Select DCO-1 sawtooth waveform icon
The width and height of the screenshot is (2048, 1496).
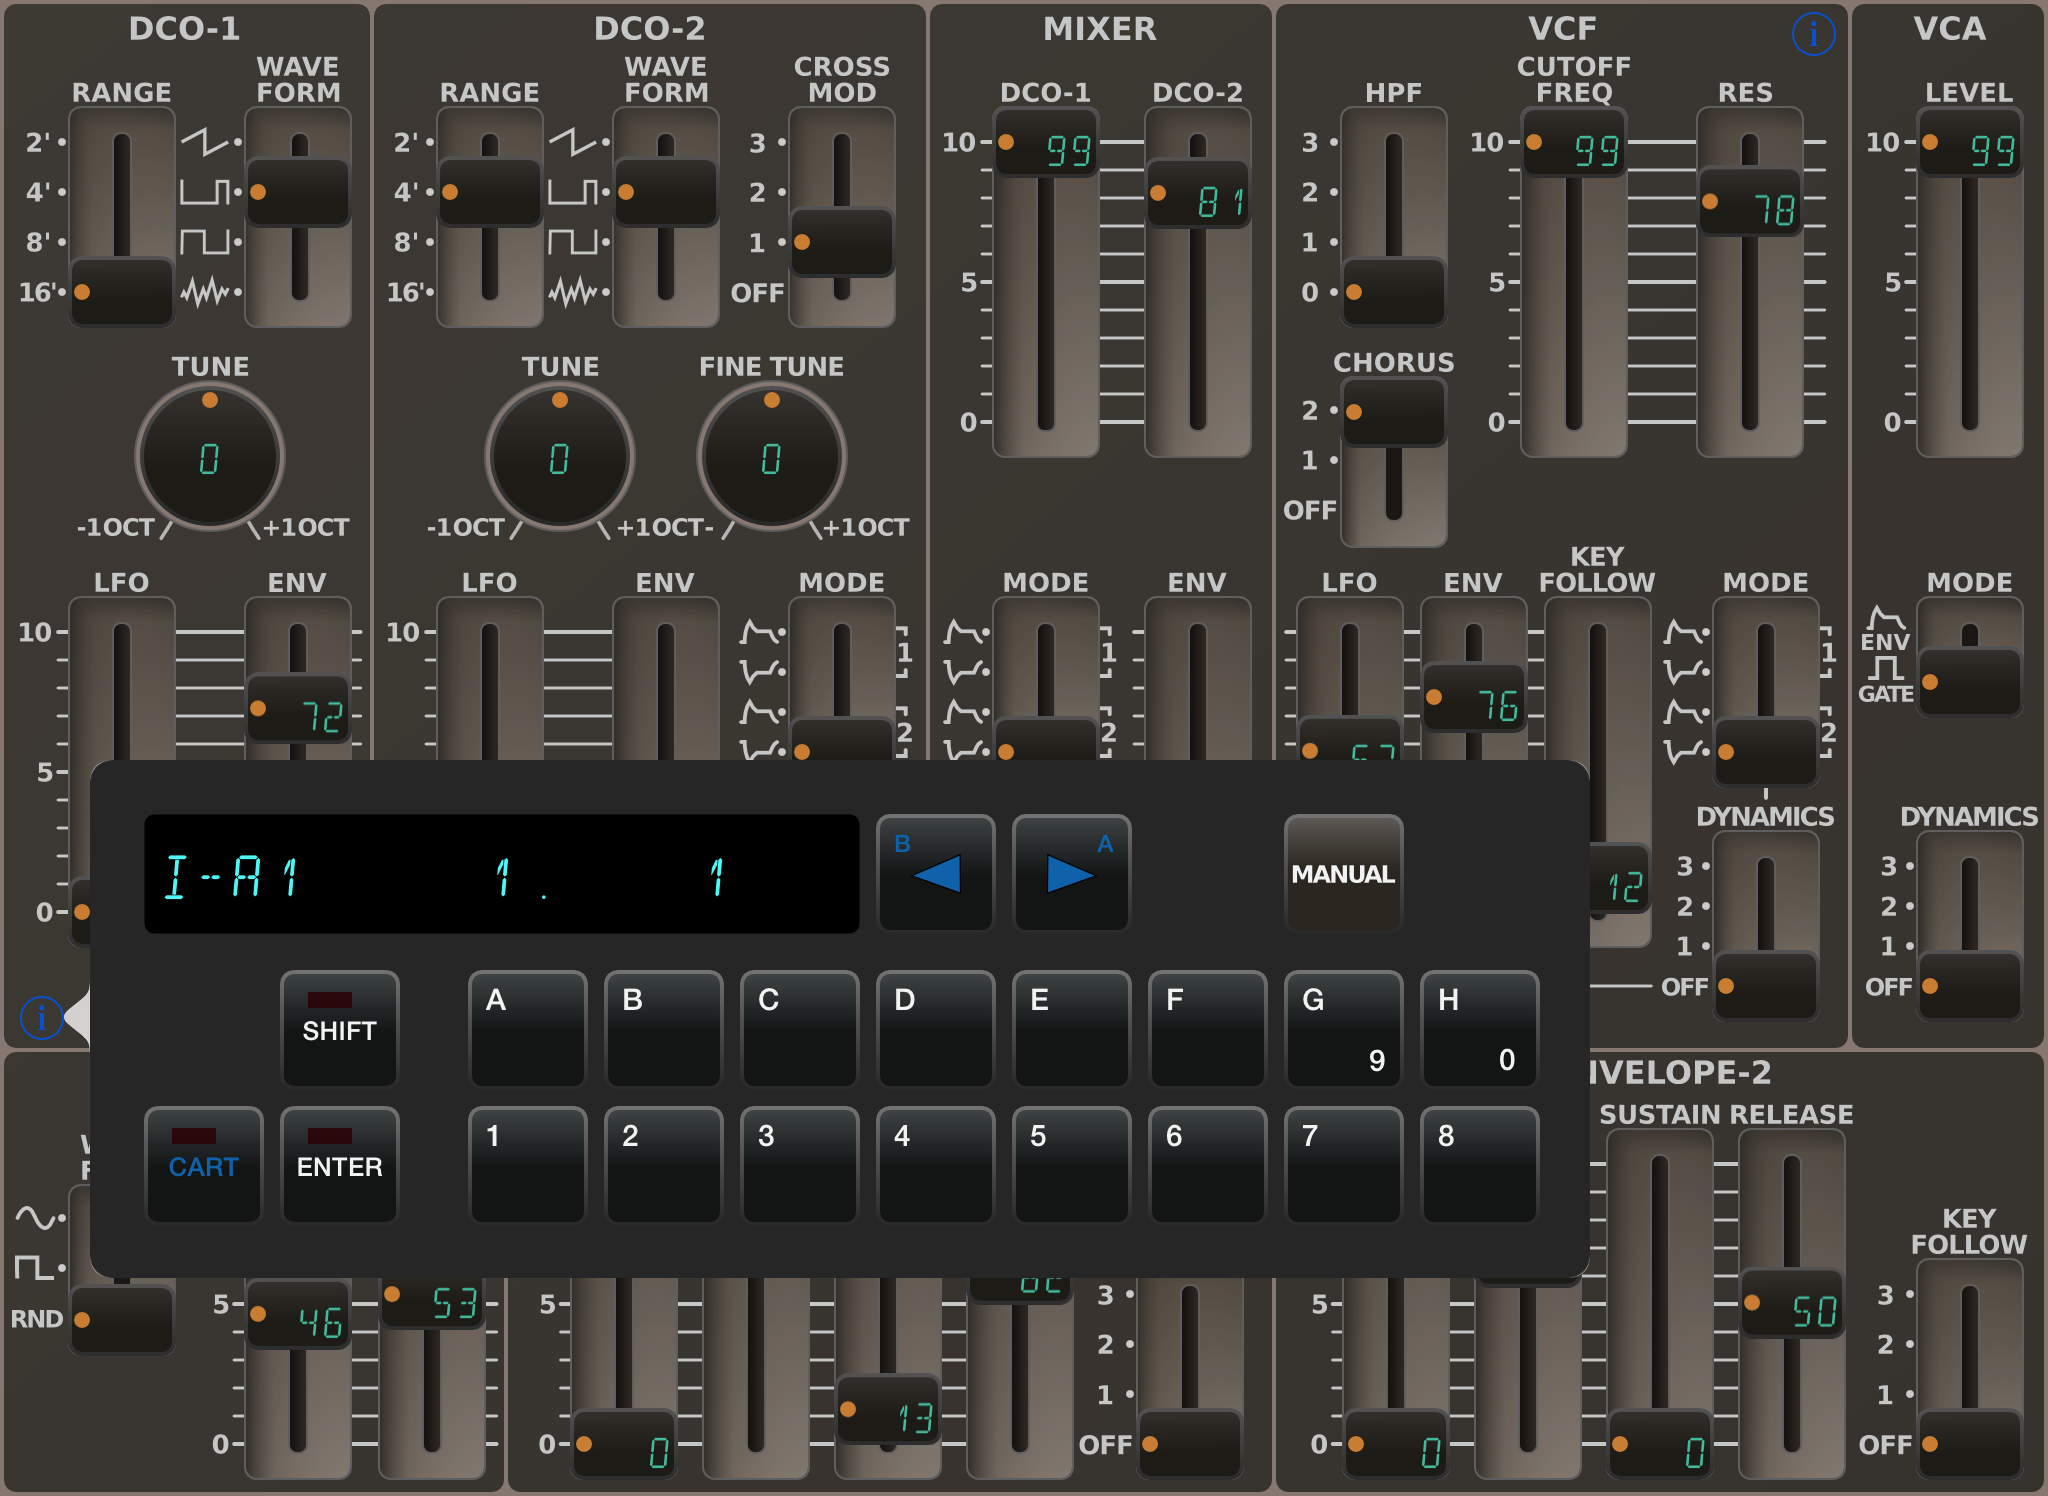204,142
